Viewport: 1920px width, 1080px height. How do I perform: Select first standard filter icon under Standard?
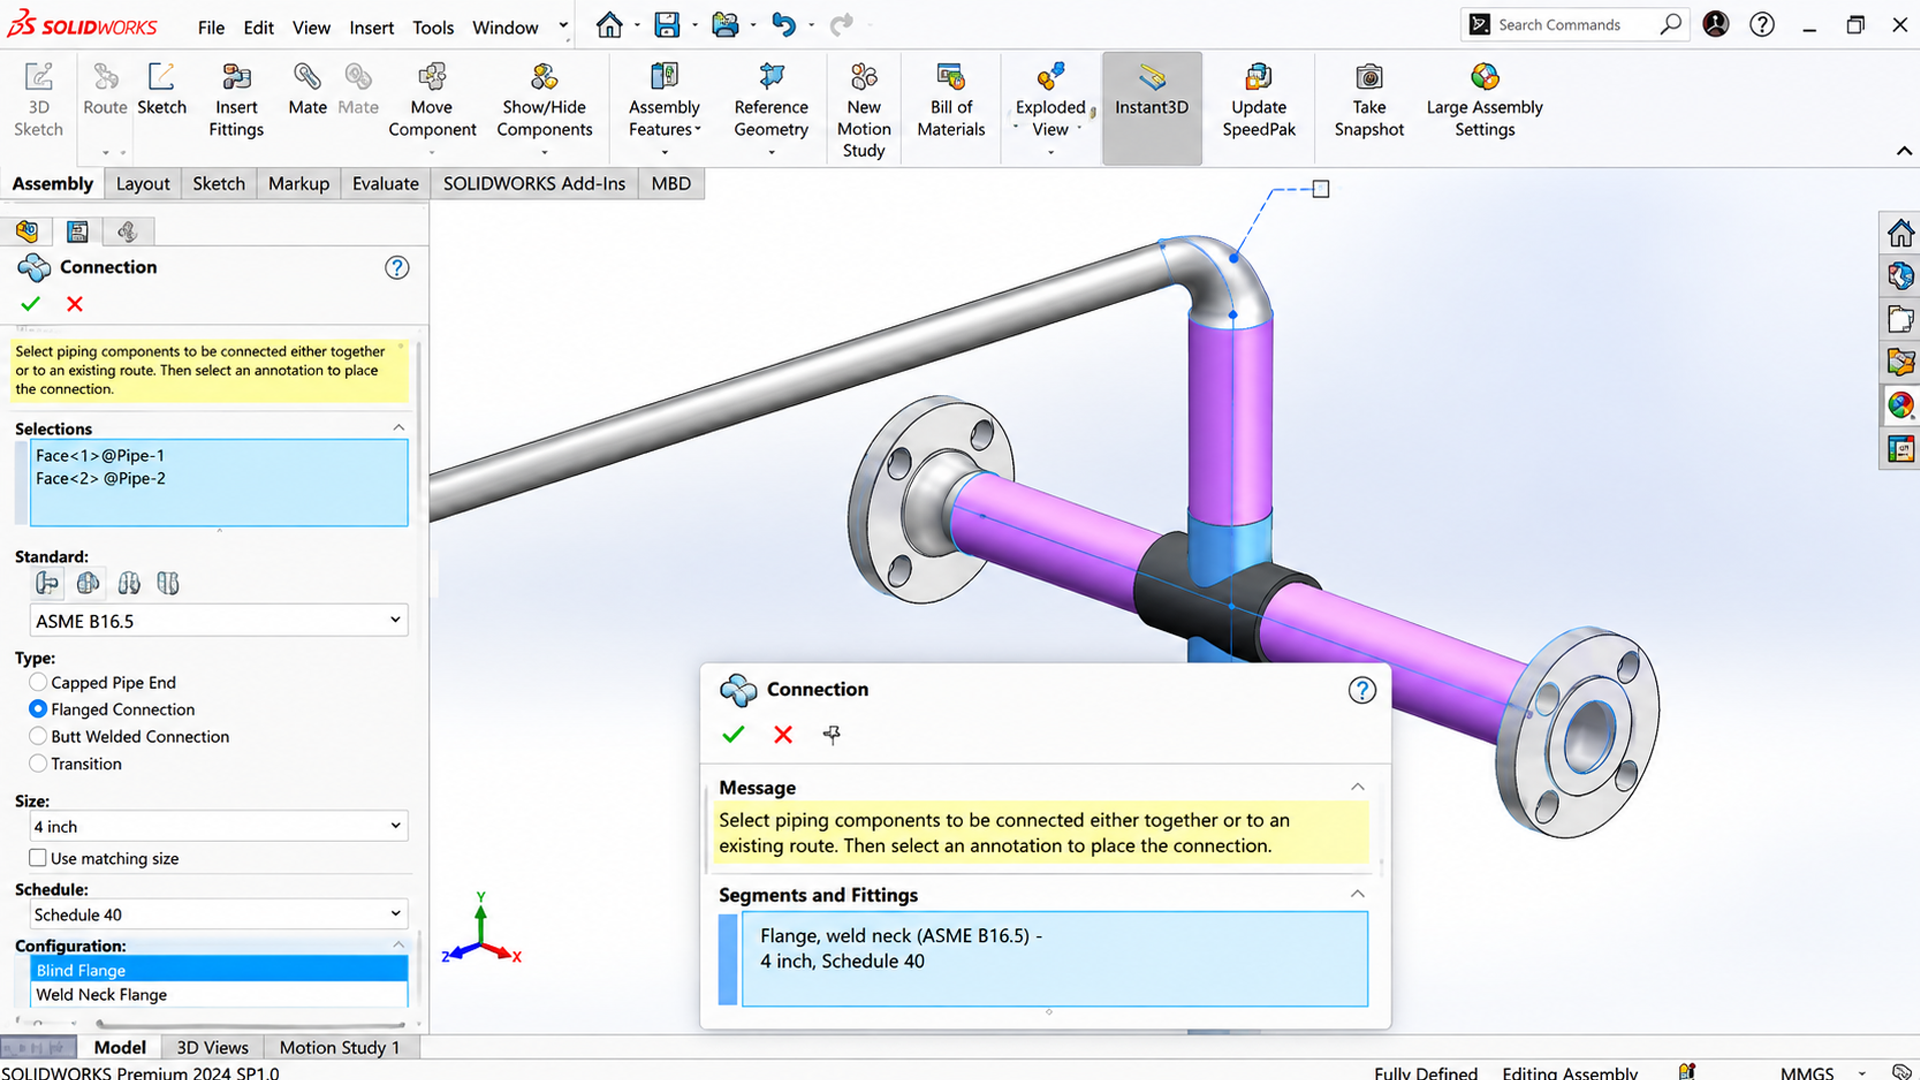coord(47,583)
